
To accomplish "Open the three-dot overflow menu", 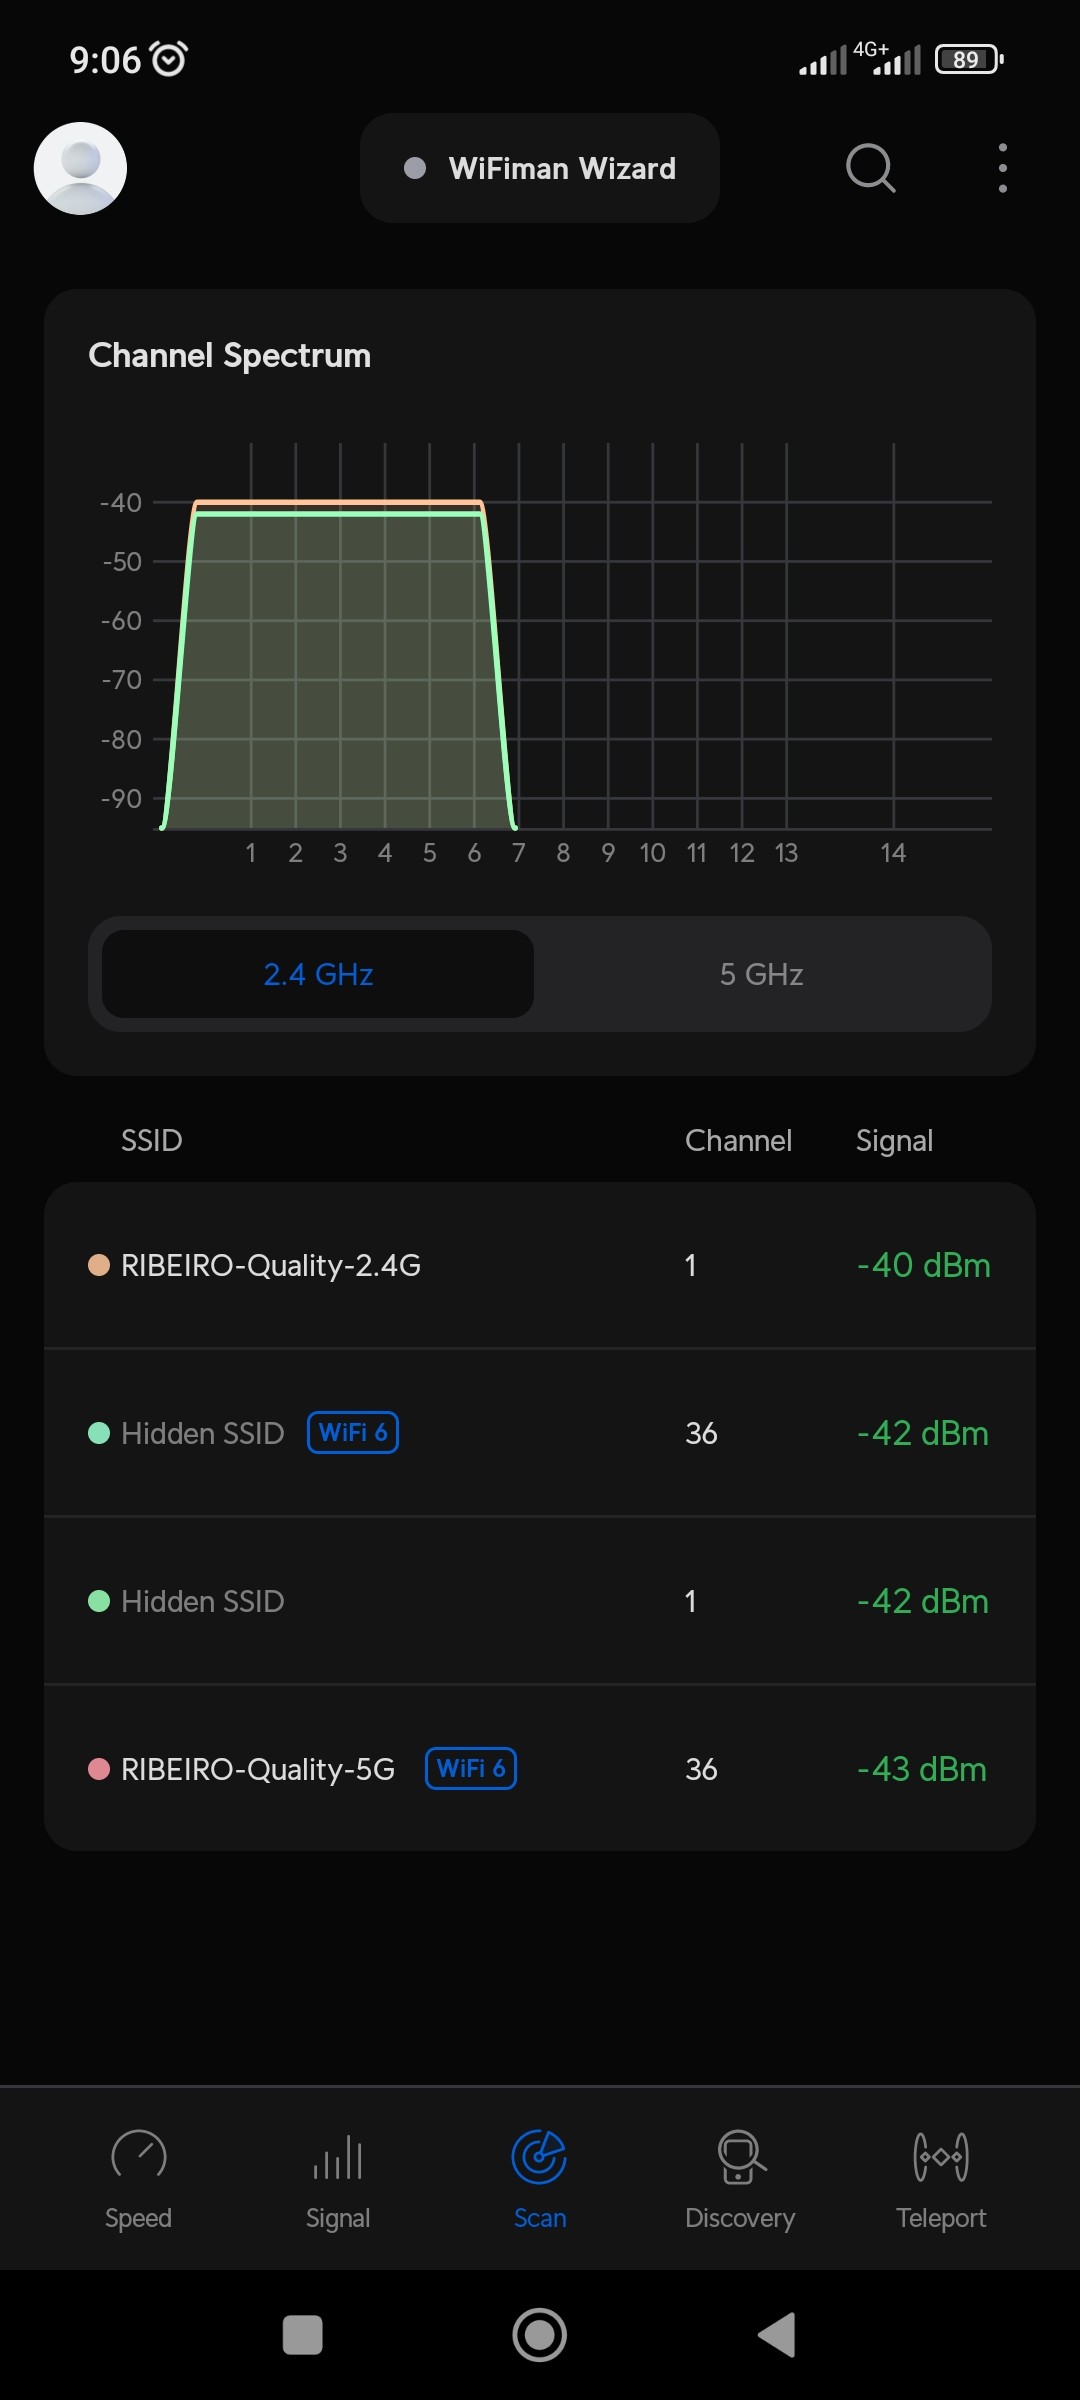I will click(x=1002, y=167).
